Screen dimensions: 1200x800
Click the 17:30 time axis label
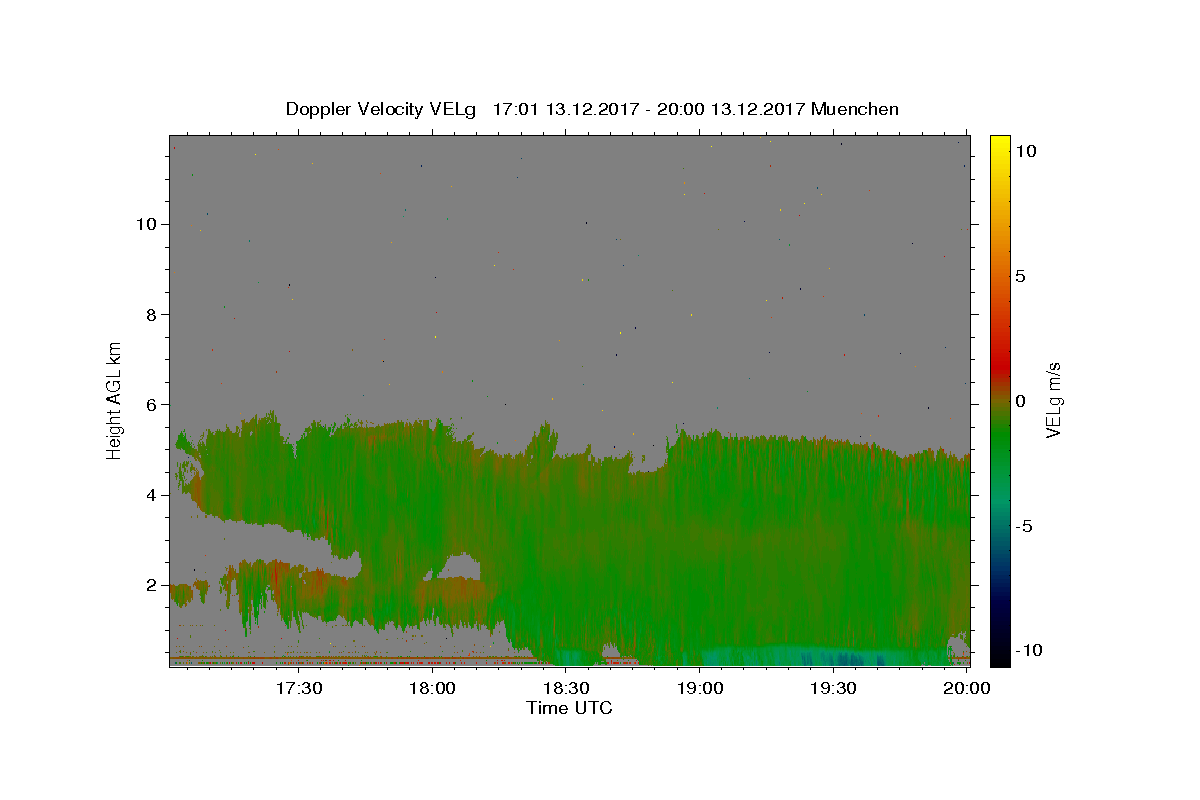point(298,688)
